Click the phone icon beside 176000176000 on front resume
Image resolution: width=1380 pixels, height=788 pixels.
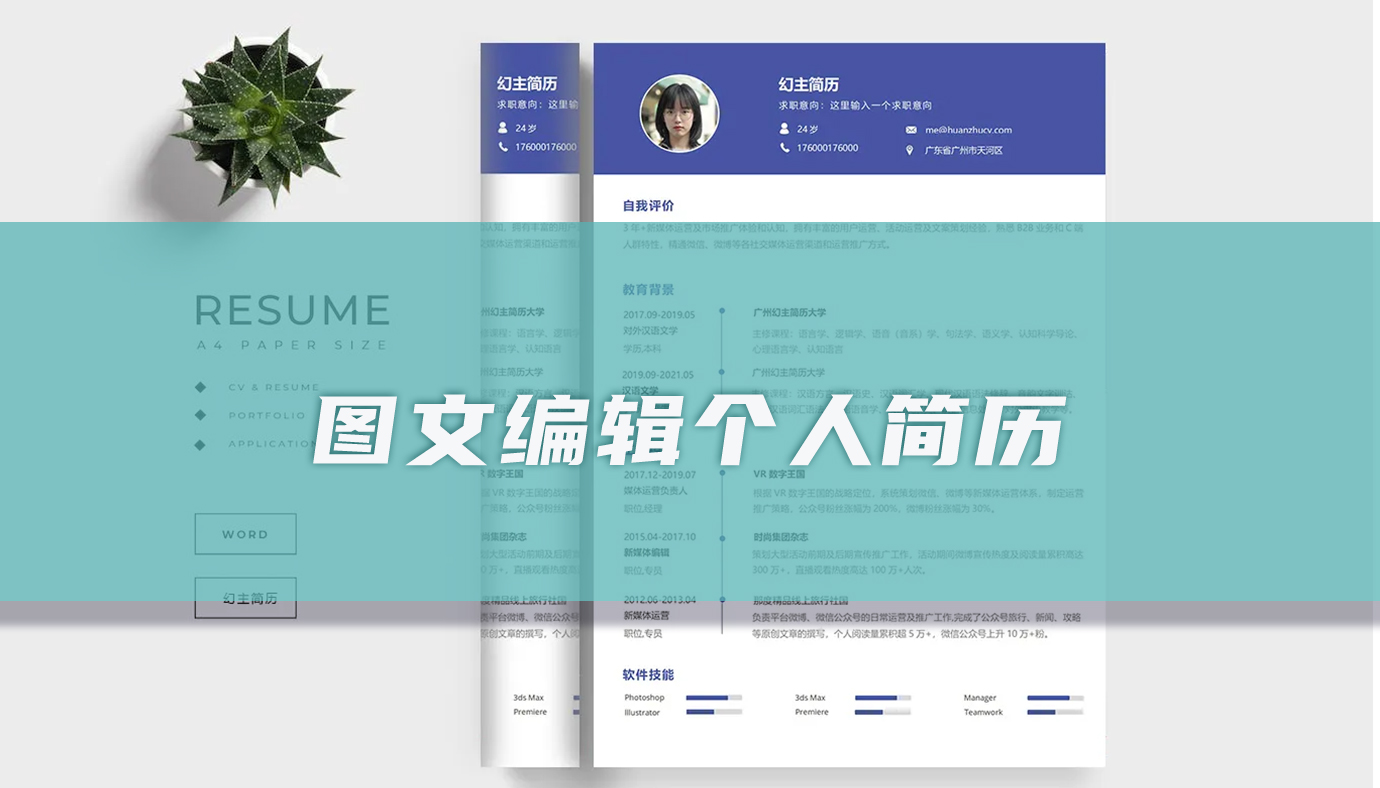point(785,148)
